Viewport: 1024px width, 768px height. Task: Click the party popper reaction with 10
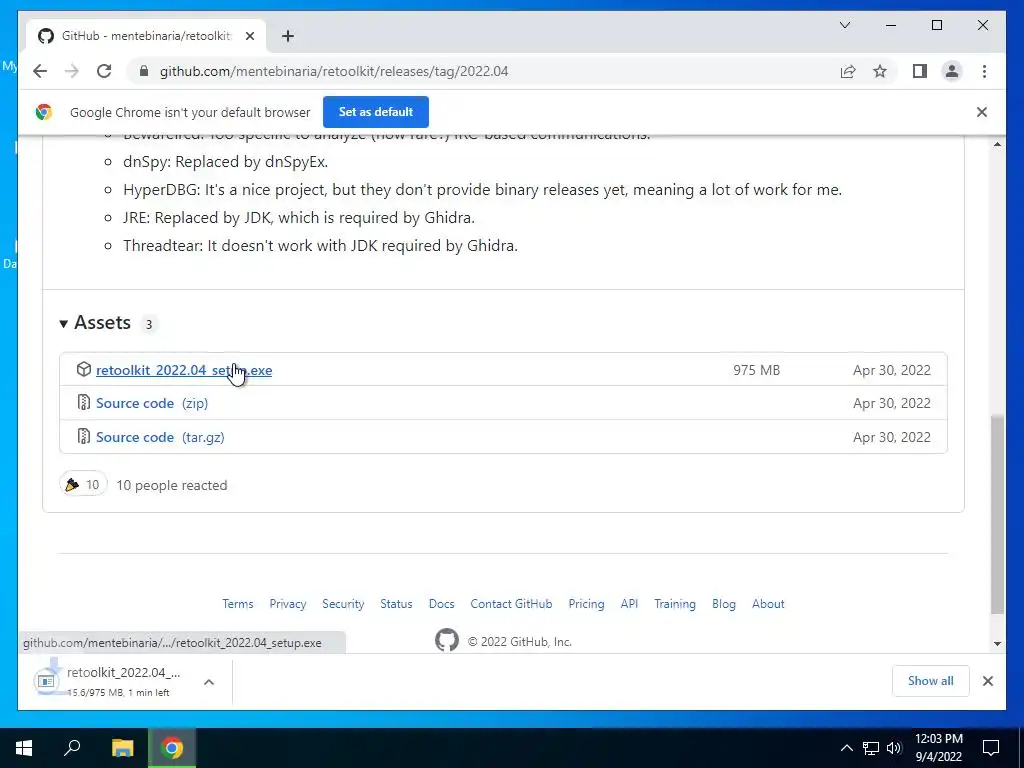[83, 484]
